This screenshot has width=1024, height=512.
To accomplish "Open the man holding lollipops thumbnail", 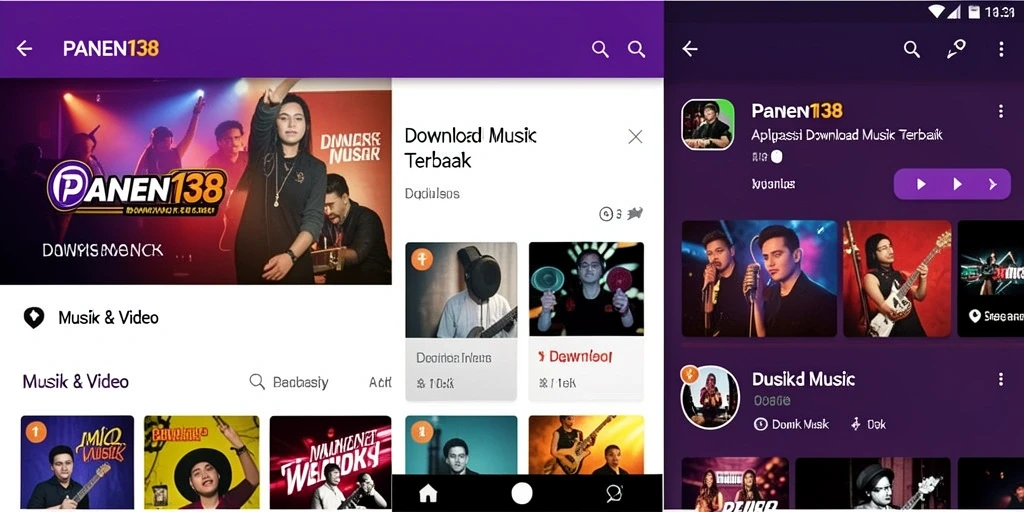I will [586, 290].
